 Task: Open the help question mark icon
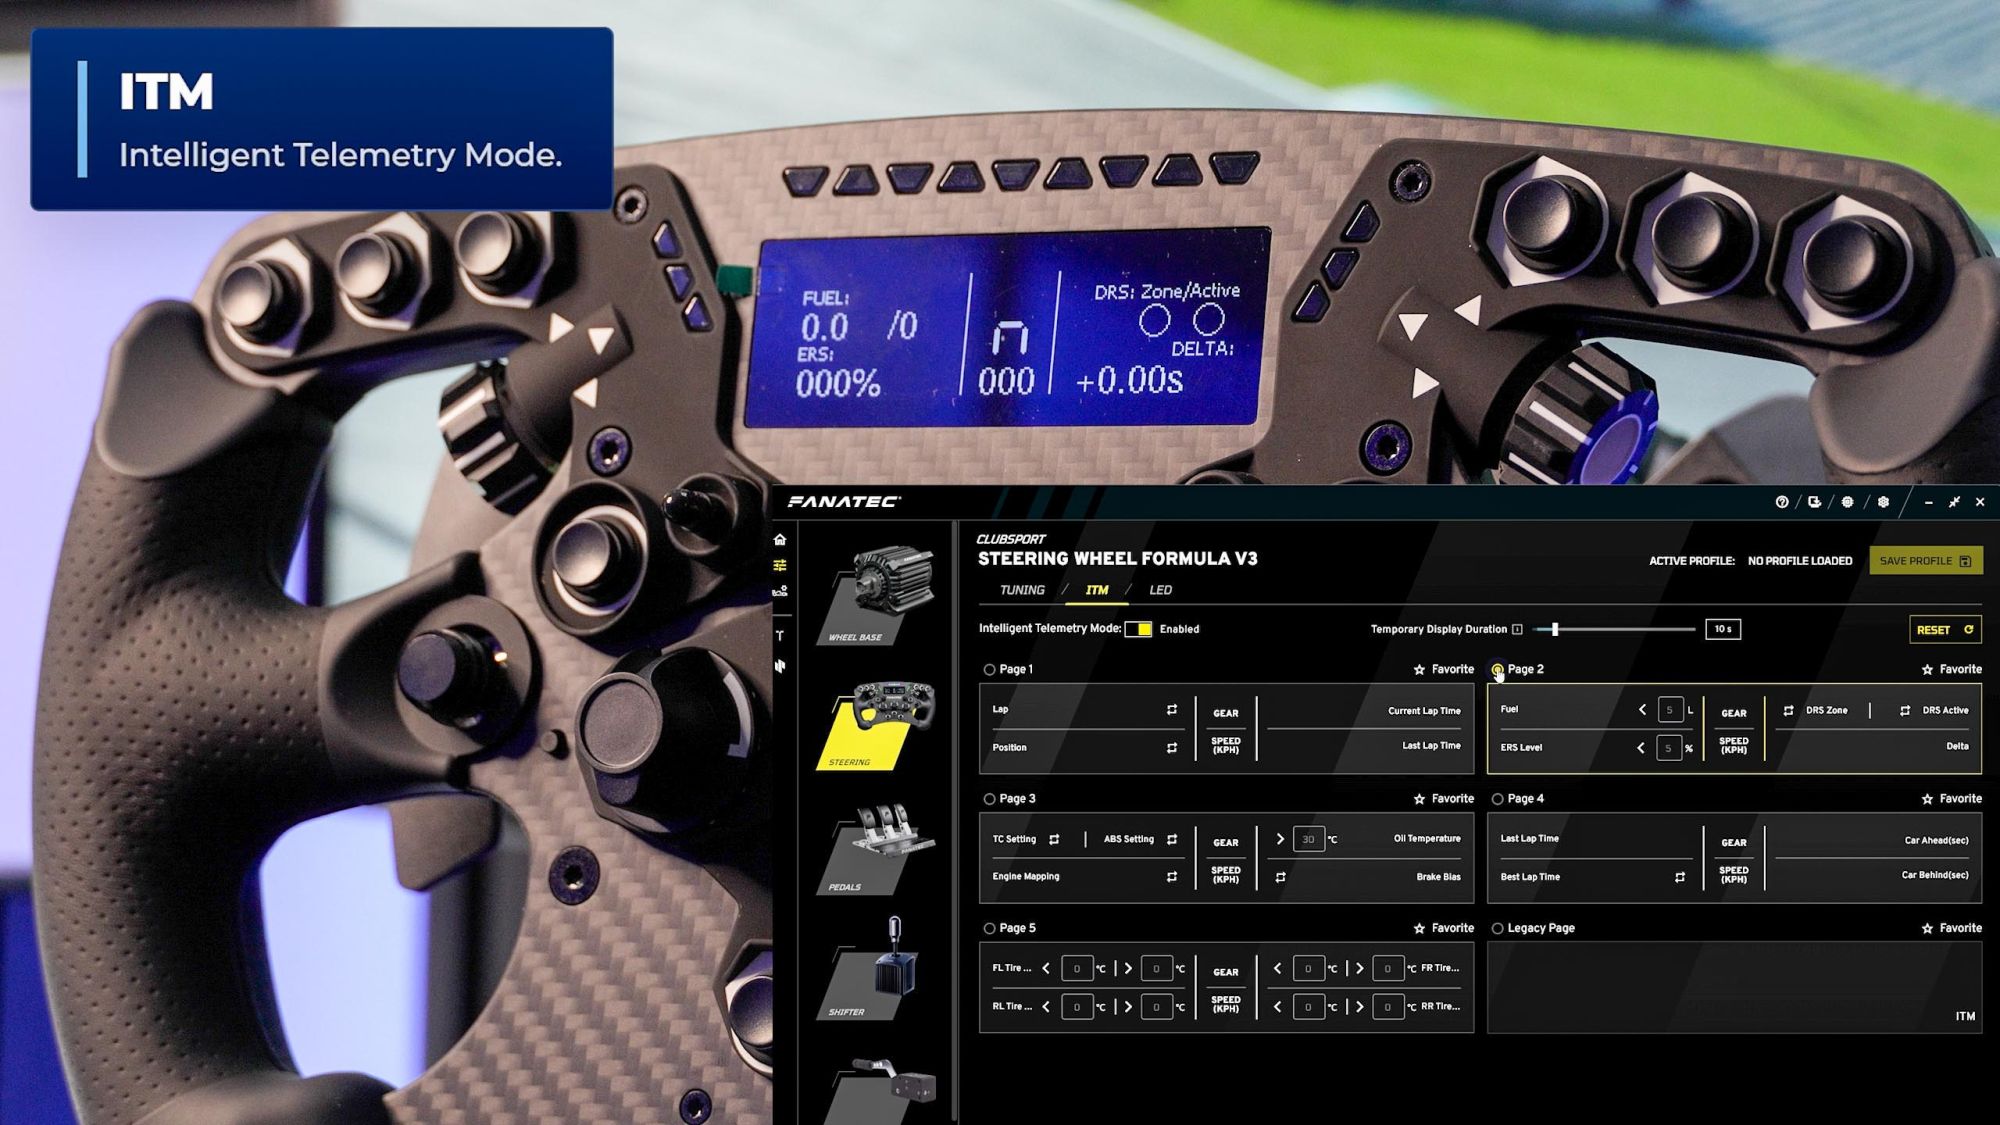[1781, 502]
